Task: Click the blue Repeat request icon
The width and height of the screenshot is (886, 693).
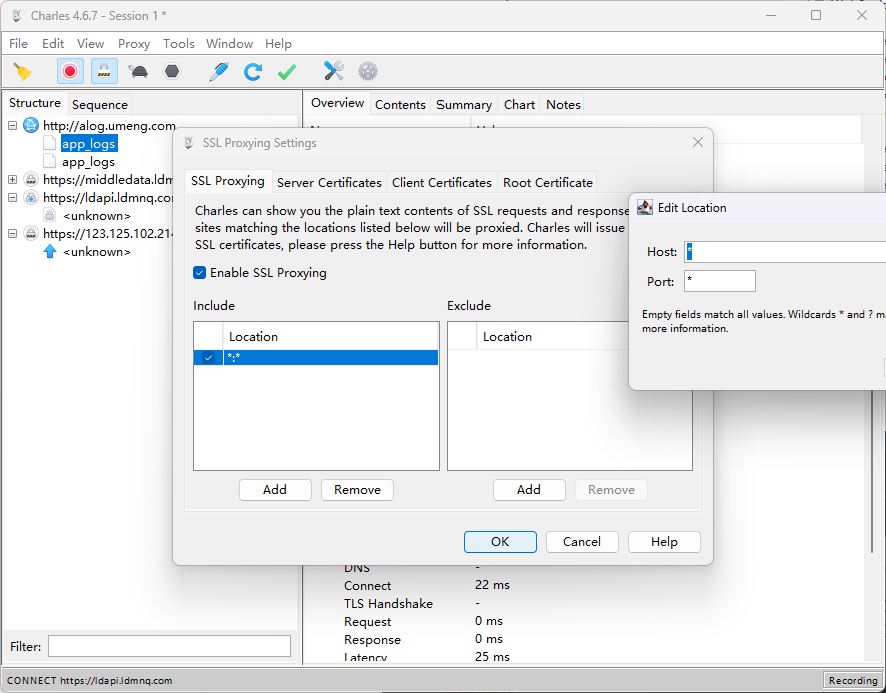Action: [x=253, y=71]
